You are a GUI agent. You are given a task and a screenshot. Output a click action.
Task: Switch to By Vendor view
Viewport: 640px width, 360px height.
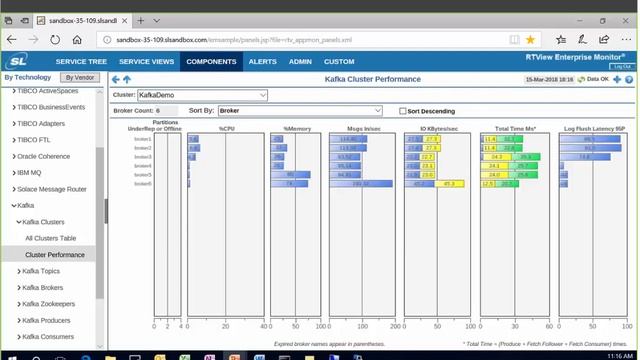click(x=80, y=77)
